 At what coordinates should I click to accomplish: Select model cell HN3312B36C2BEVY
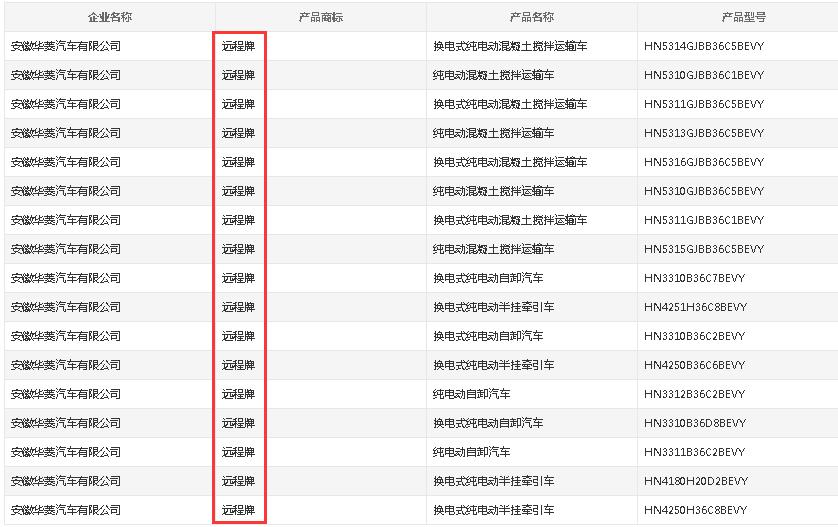pos(694,394)
